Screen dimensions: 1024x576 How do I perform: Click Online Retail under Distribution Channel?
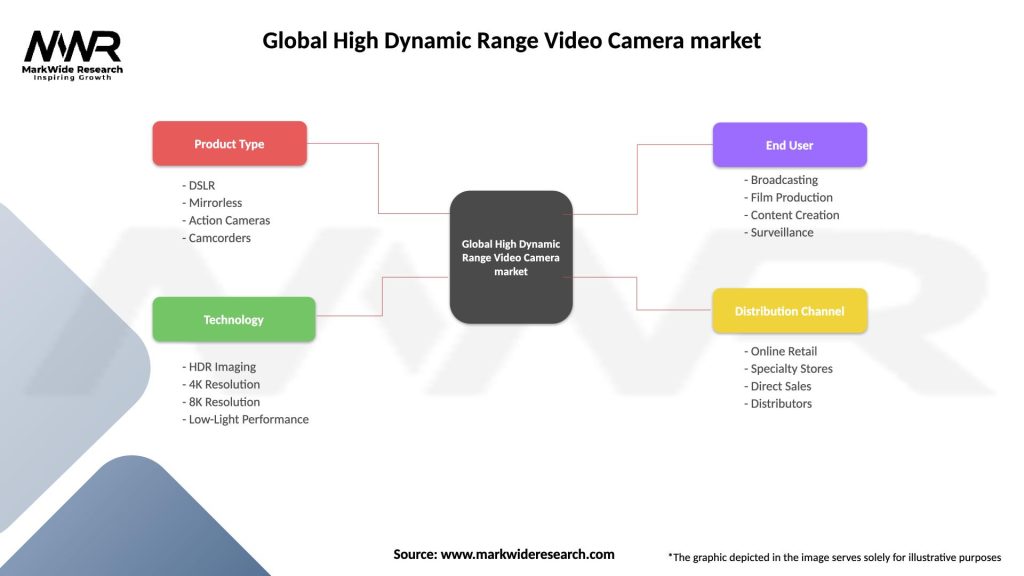click(x=783, y=351)
